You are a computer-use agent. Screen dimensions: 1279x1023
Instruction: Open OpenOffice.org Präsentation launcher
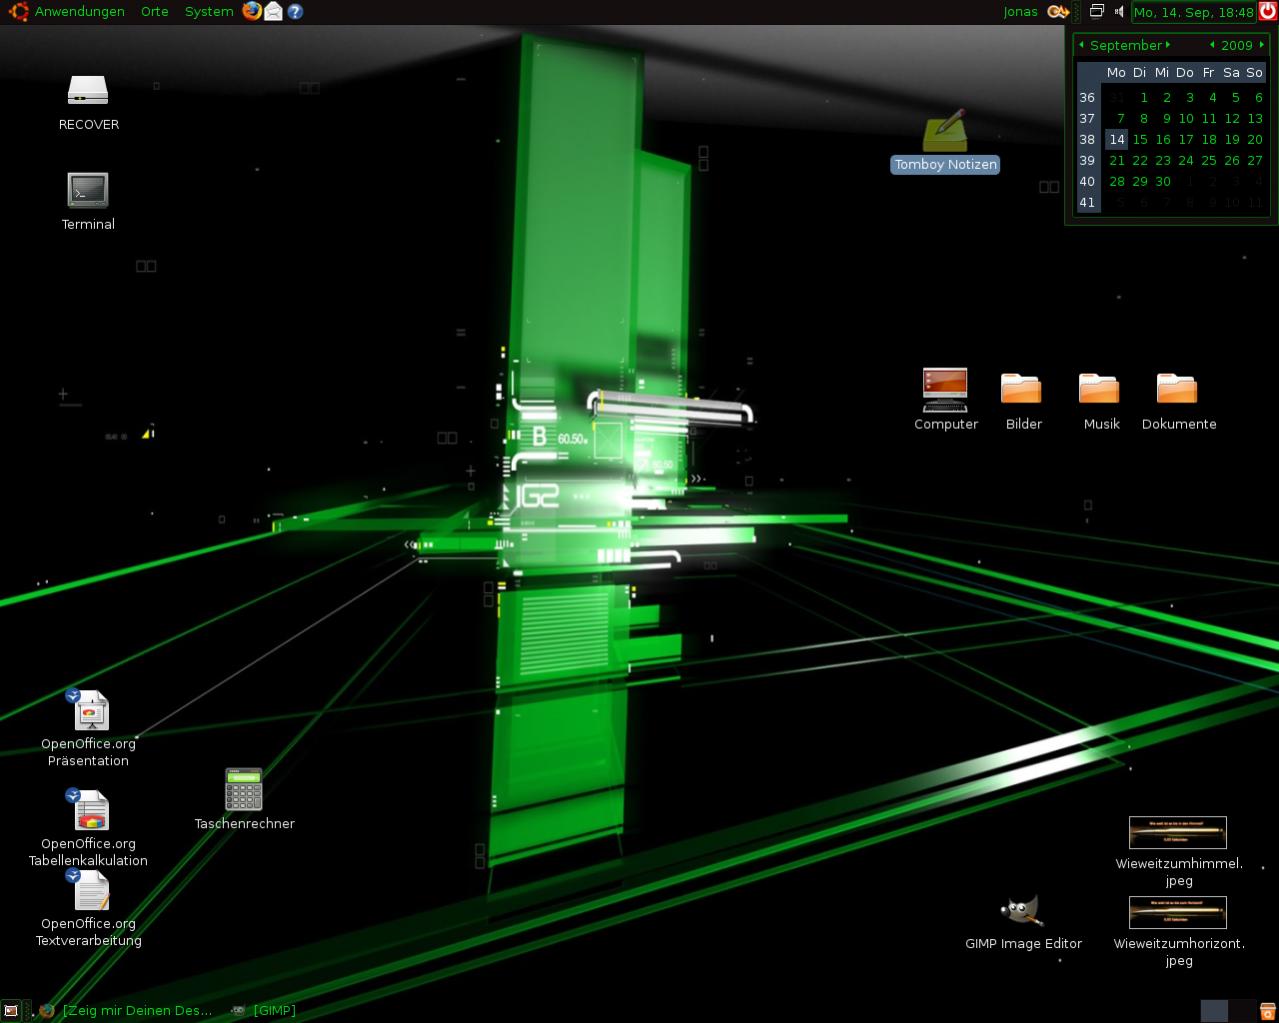[91, 711]
